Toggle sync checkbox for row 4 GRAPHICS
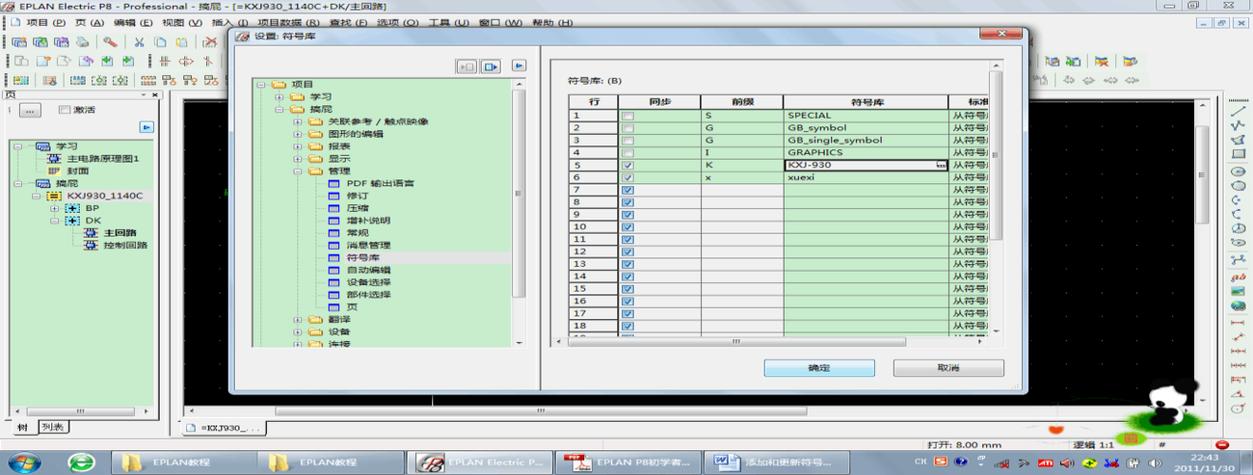1253x475 pixels. (x=628, y=152)
